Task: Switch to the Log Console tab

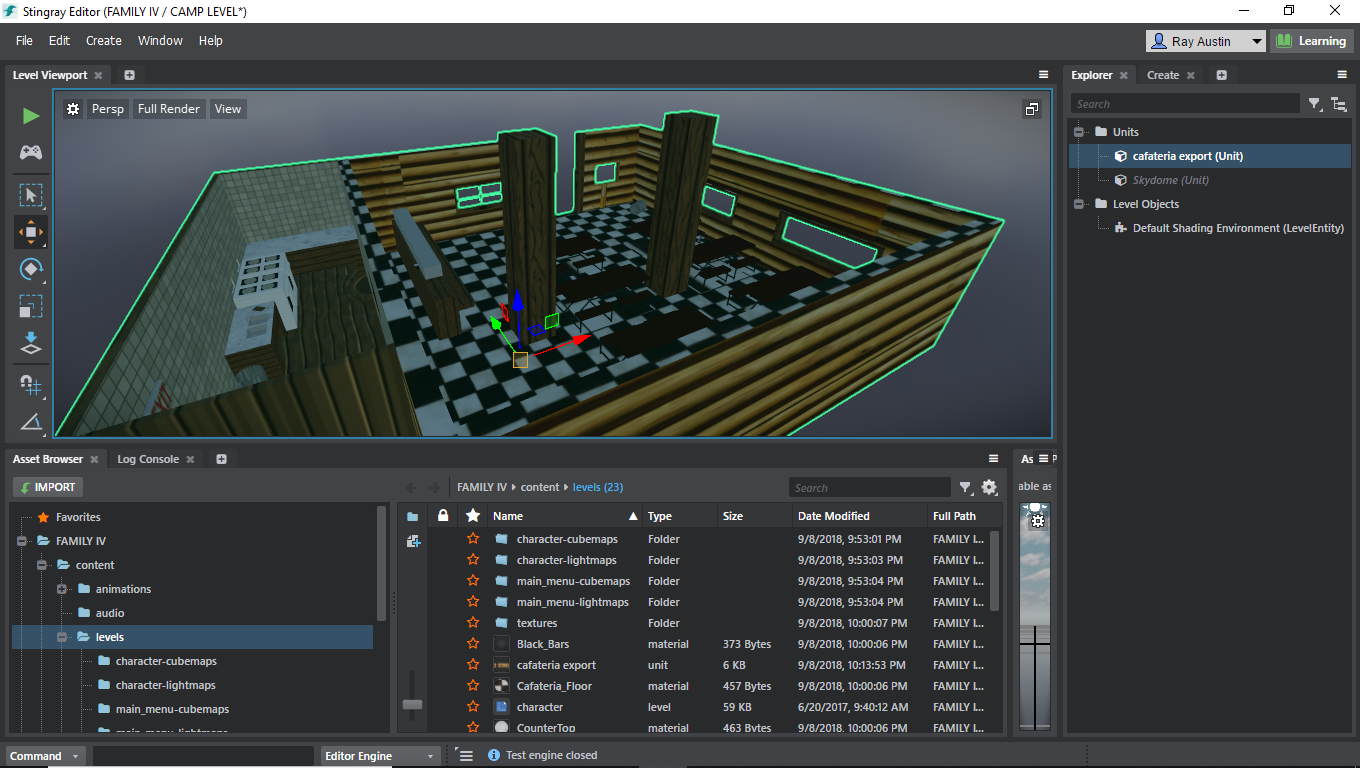Action: 146,458
